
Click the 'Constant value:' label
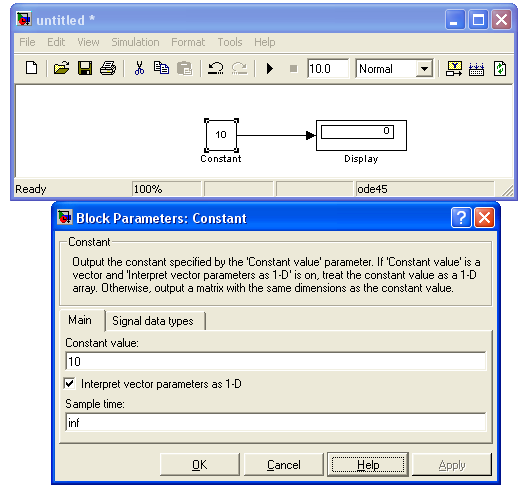tap(102, 343)
